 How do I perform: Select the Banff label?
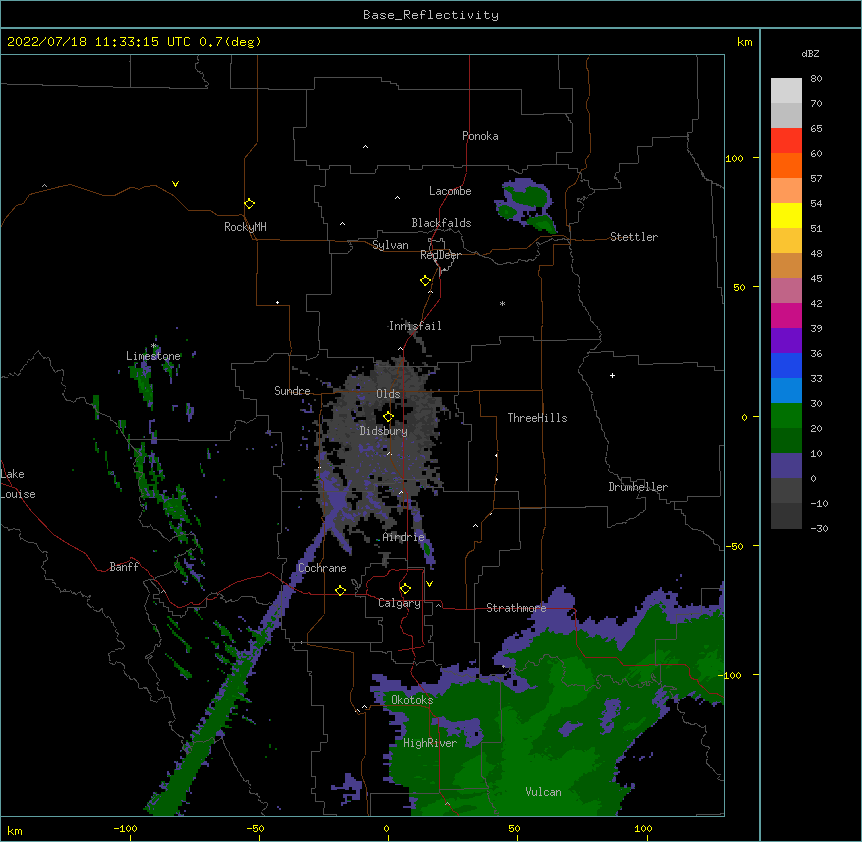coord(124,567)
